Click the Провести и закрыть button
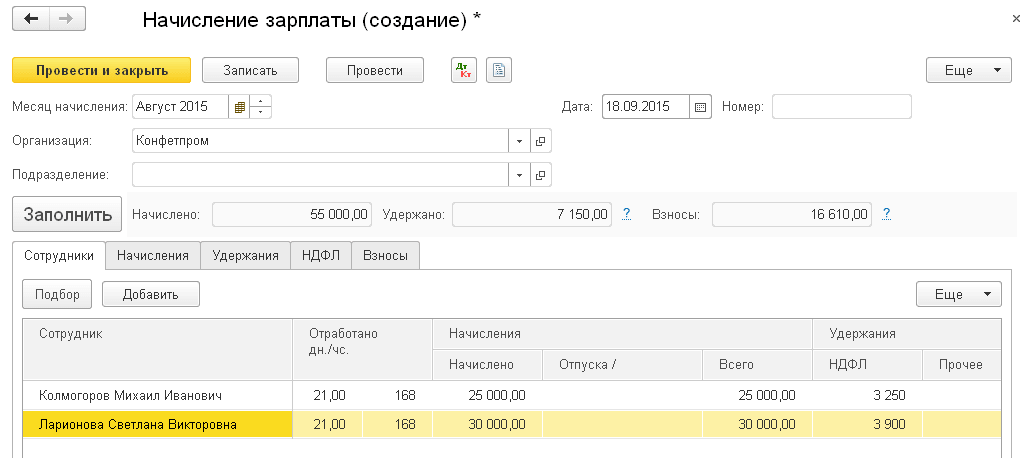 [101, 70]
